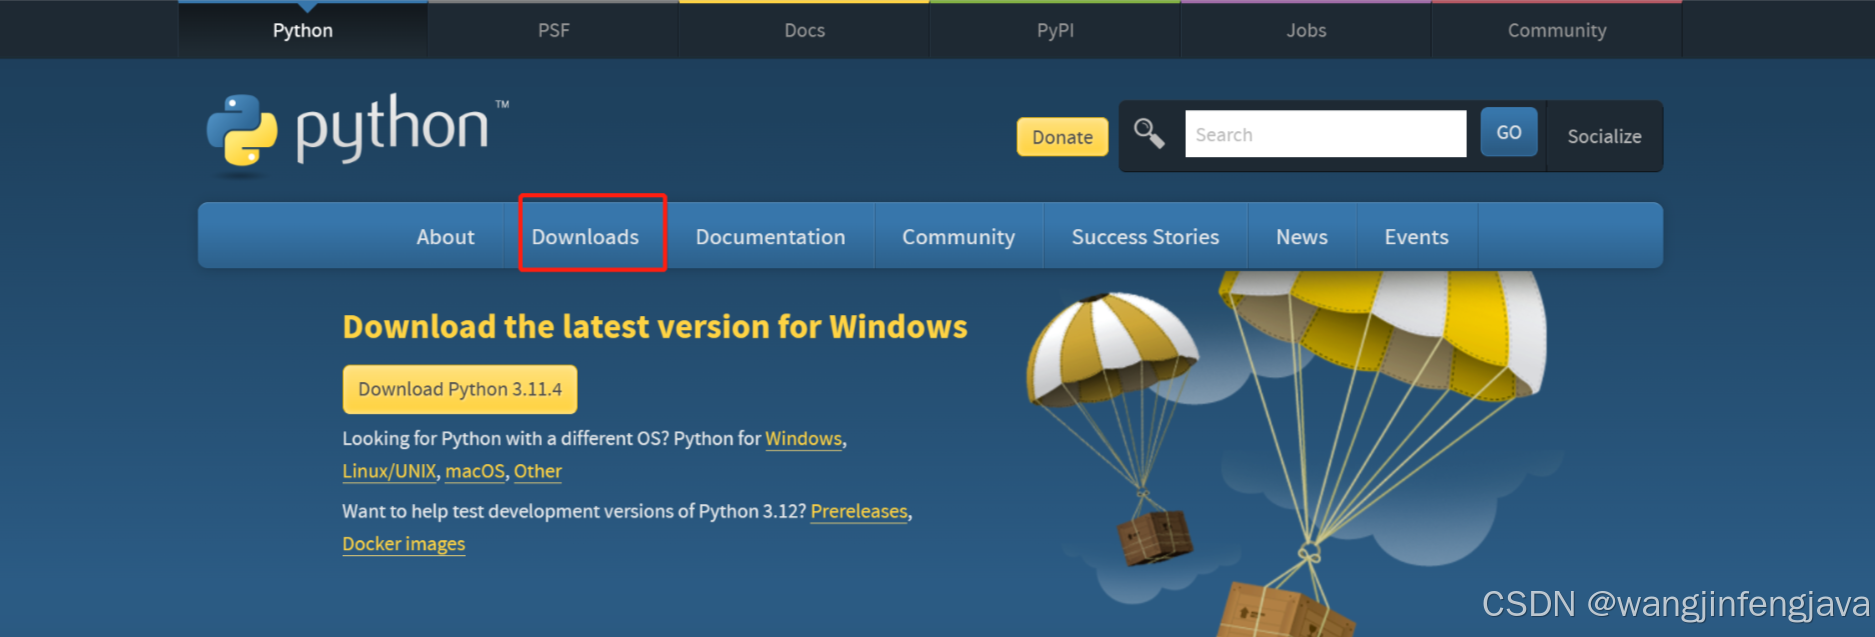Open the Jobs top tab
The width and height of the screenshot is (1875, 637).
(x=1306, y=30)
